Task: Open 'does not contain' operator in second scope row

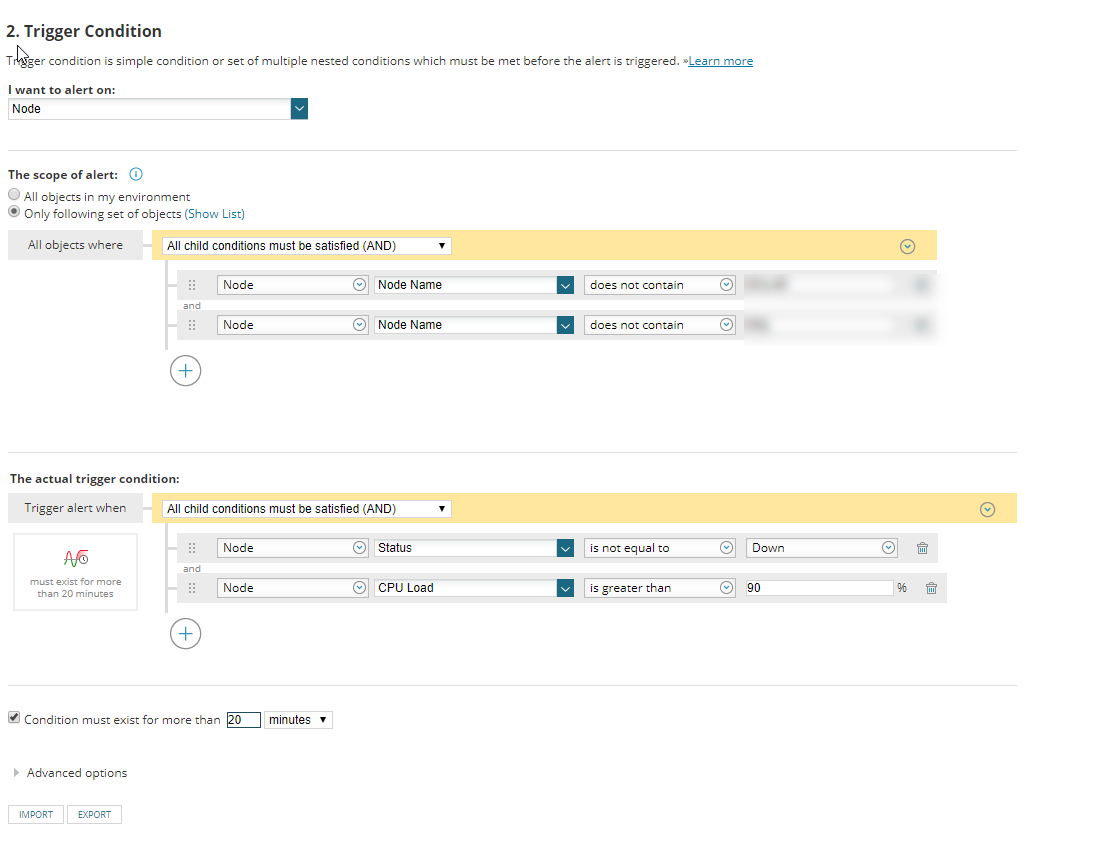Action: pyautogui.click(x=659, y=325)
